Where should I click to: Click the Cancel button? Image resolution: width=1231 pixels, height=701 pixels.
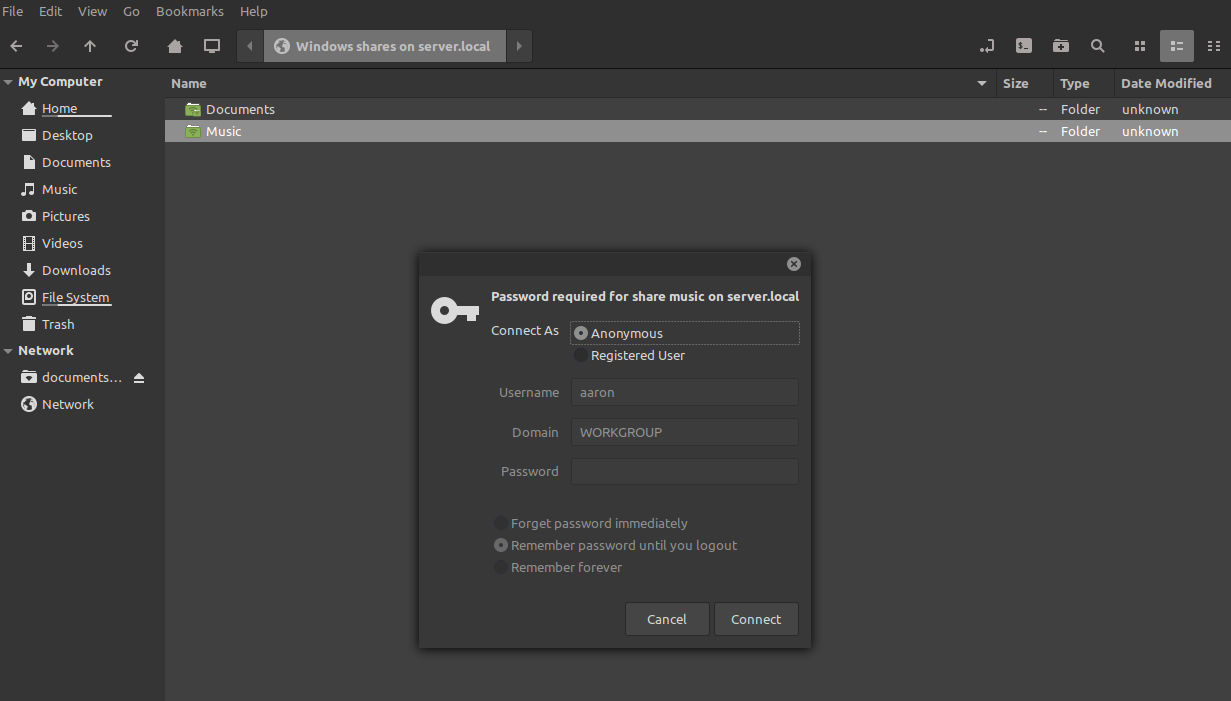(x=667, y=619)
